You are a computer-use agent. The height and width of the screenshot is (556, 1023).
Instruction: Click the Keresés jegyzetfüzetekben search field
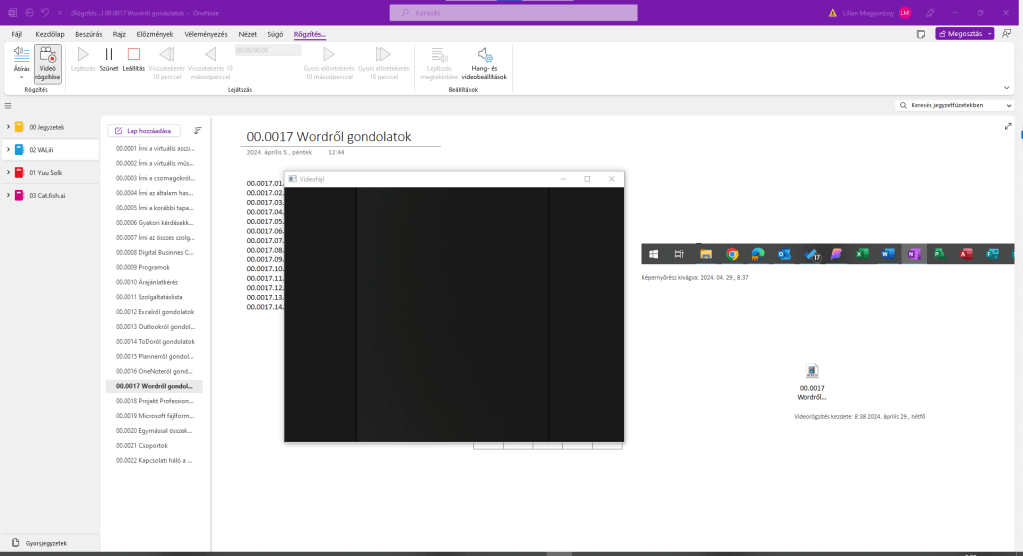pyautogui.click(x=955, y=105)
